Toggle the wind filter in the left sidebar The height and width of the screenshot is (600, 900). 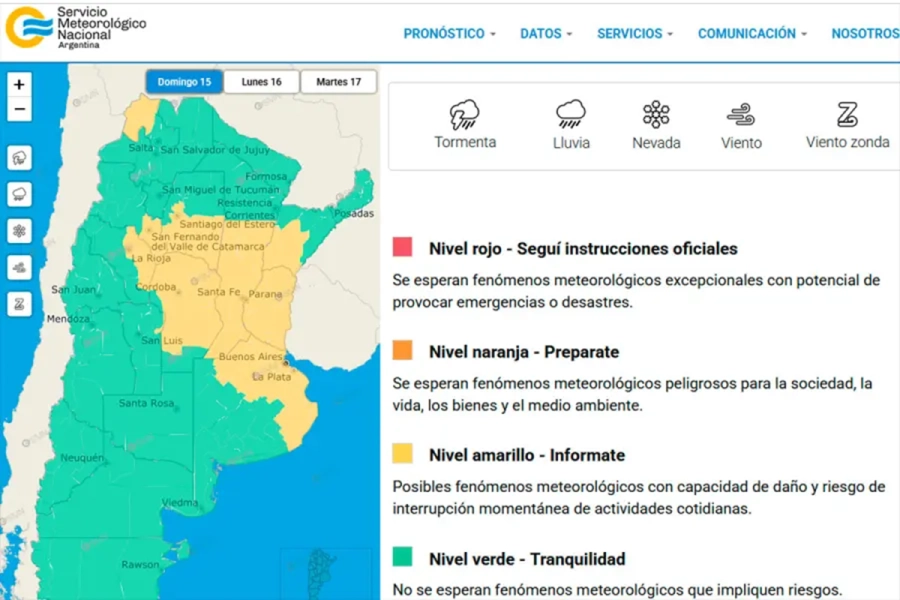pyautogui.click(x=19, y=266)
